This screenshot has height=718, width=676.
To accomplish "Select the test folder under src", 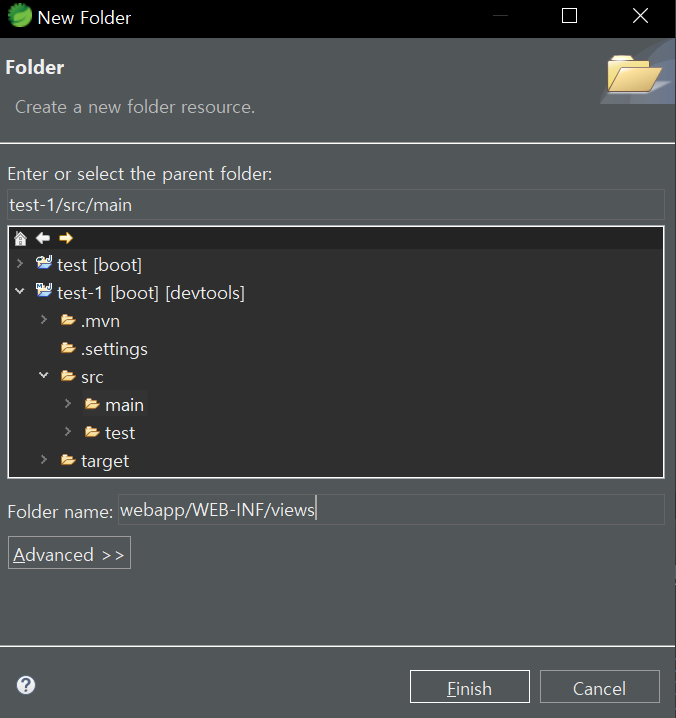I will [x=119, y=433].
